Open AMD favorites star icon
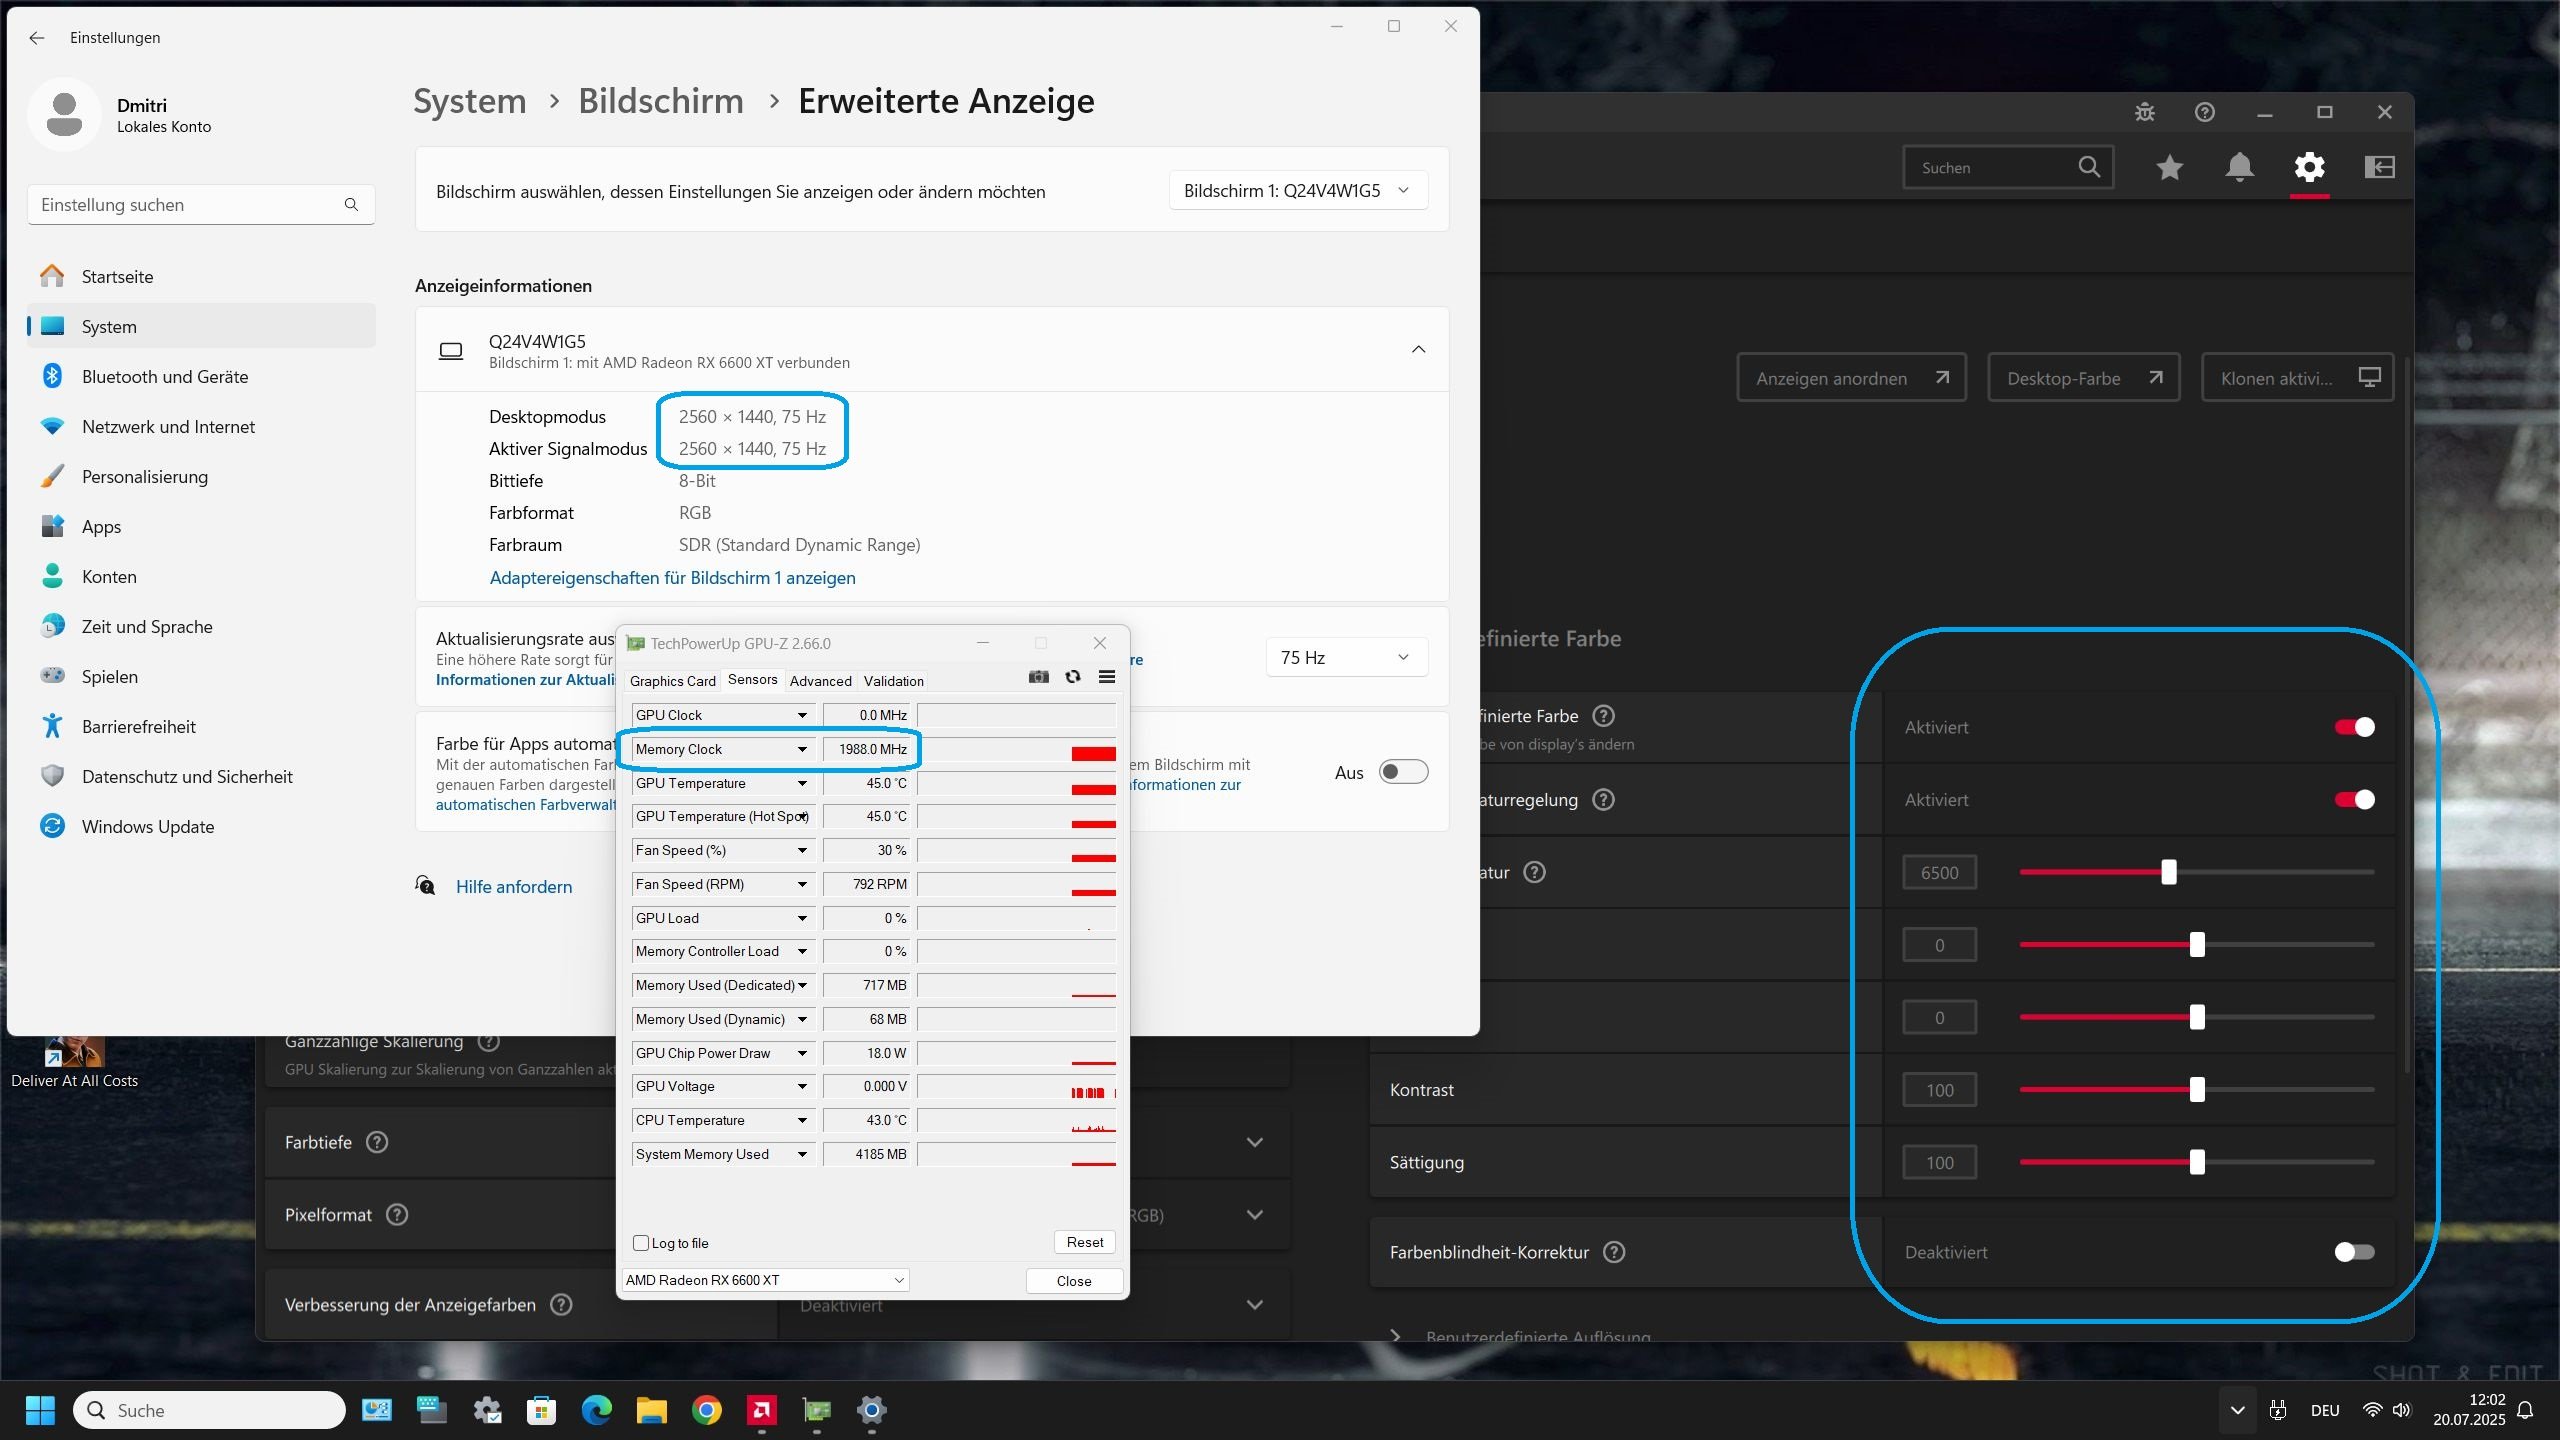The width and height of the screenshot is (2560, 1440). (2169, 167)
